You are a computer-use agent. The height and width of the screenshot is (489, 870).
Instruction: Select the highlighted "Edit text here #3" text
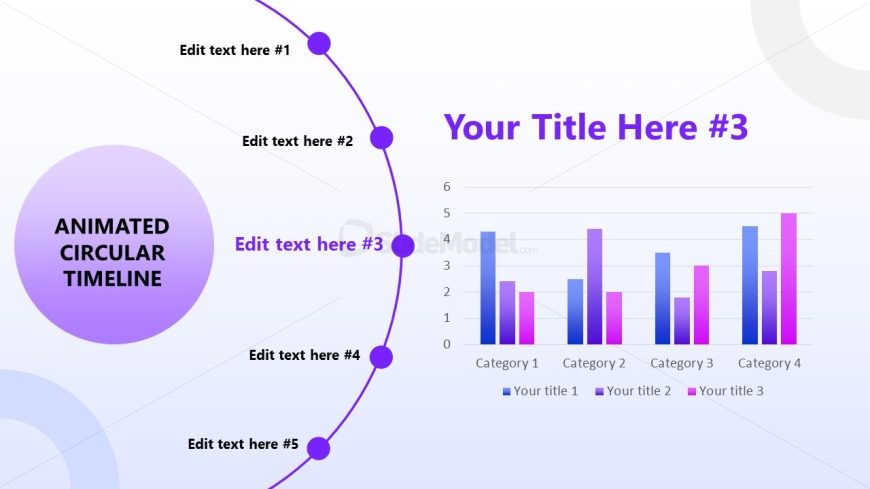click(309, 244)
